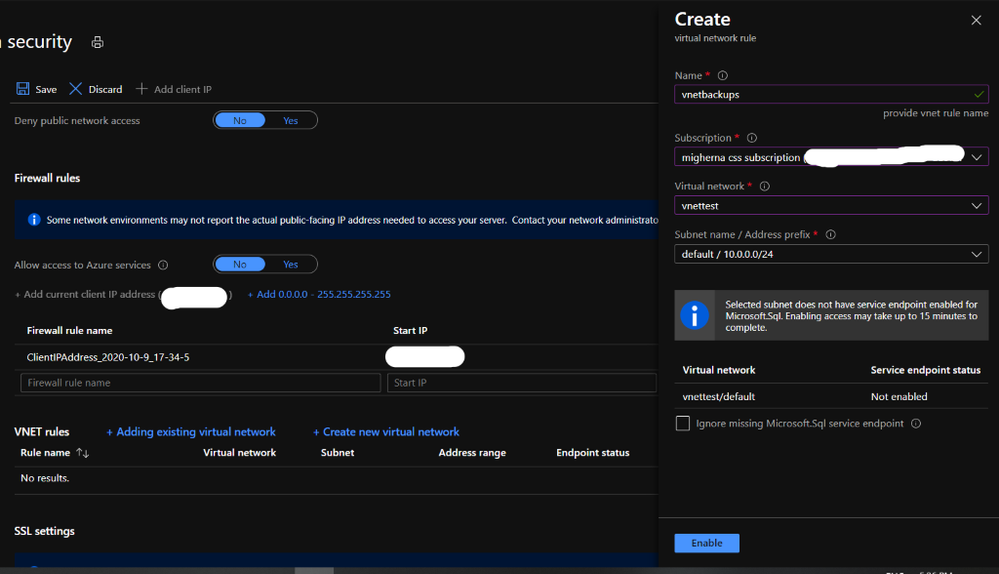This screenshot has height=574, width=999.
Task: Click Add client IP in the toolbar
Action: 183,89
